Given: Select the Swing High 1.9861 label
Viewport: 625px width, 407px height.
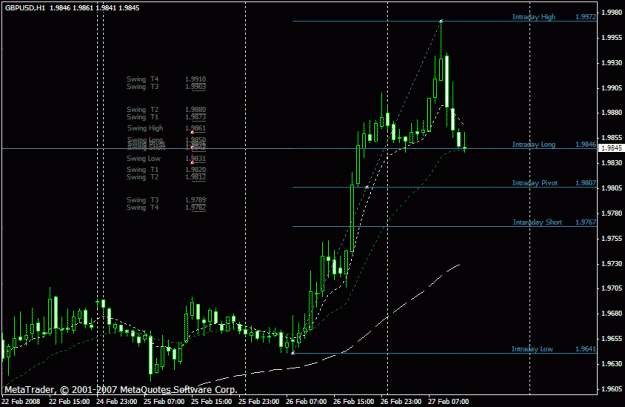Looking at the screenshot, I should point(166,128).
